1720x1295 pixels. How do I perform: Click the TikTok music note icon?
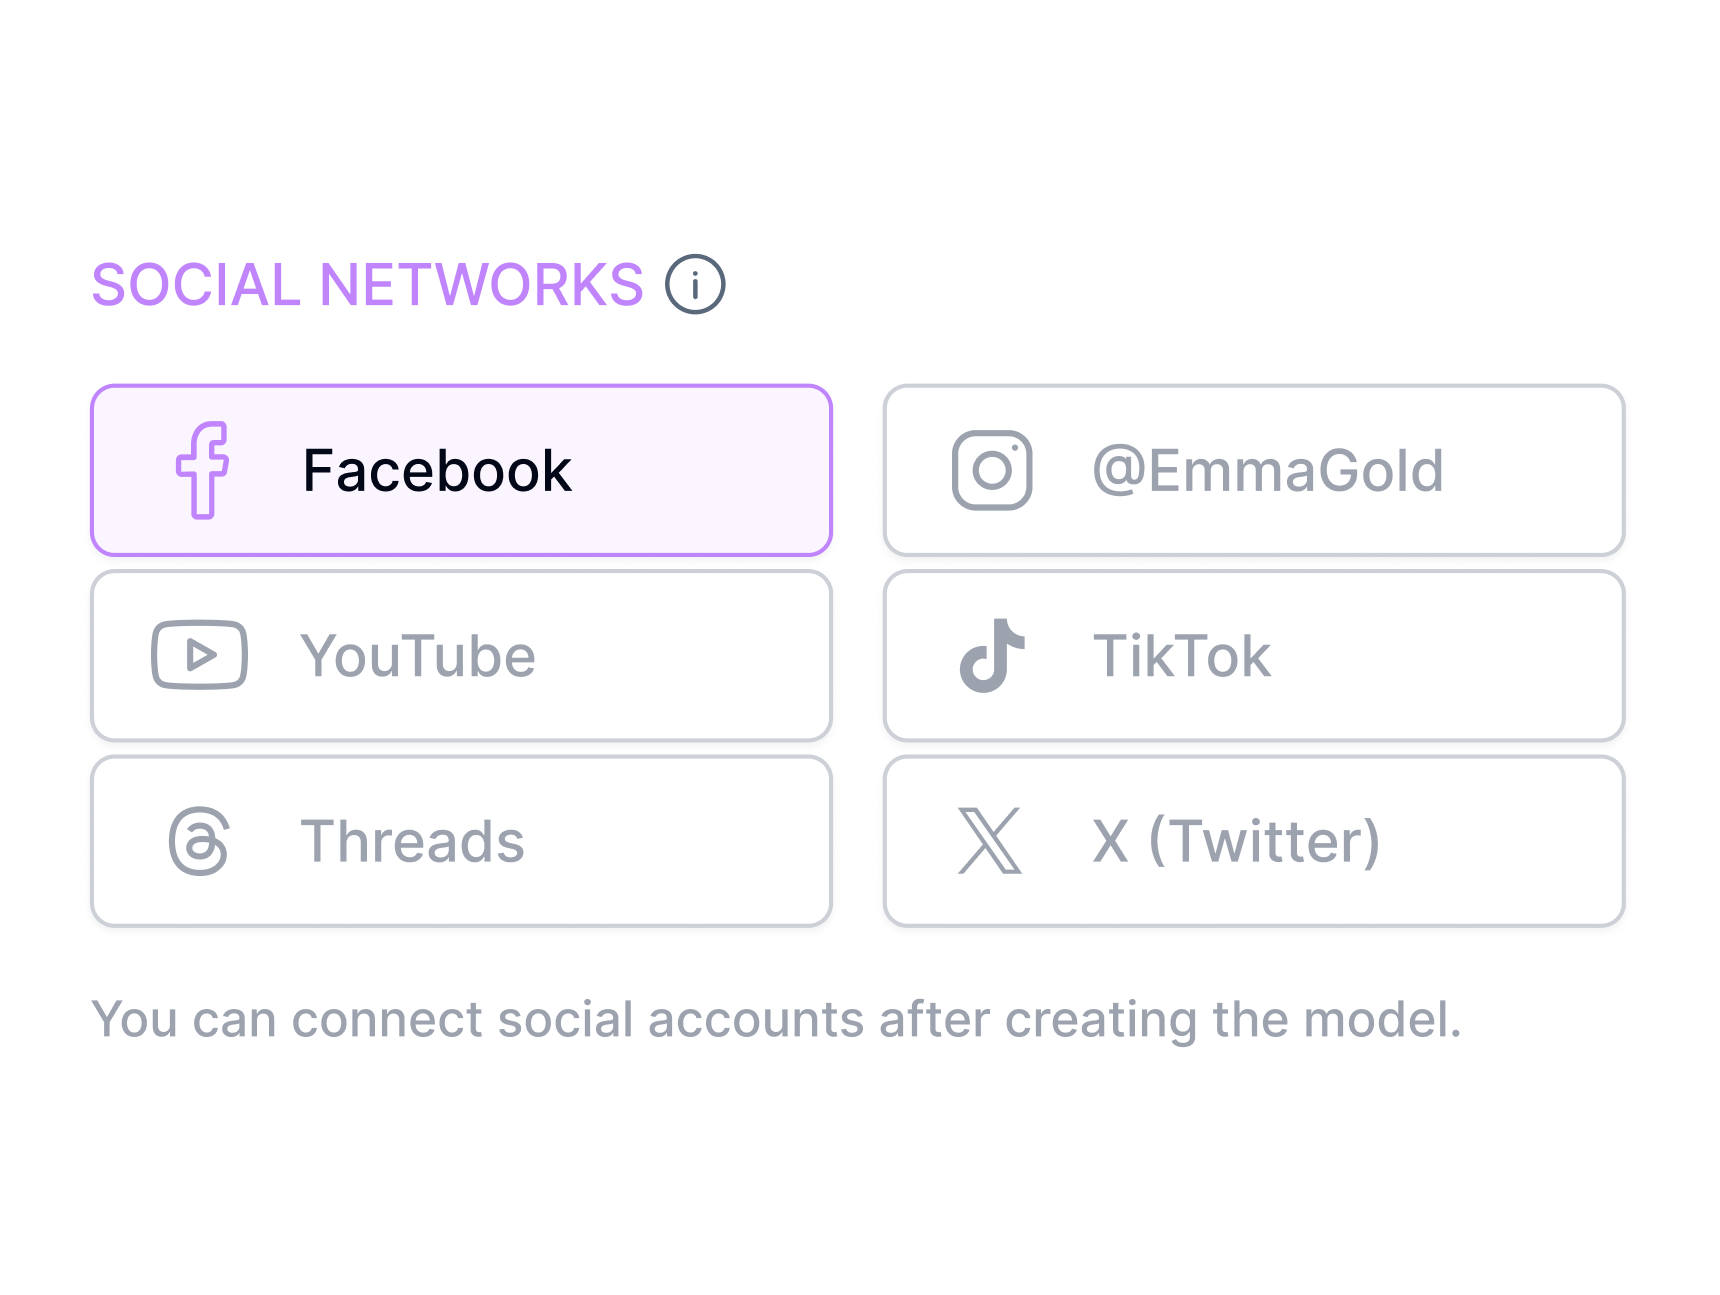990,655
